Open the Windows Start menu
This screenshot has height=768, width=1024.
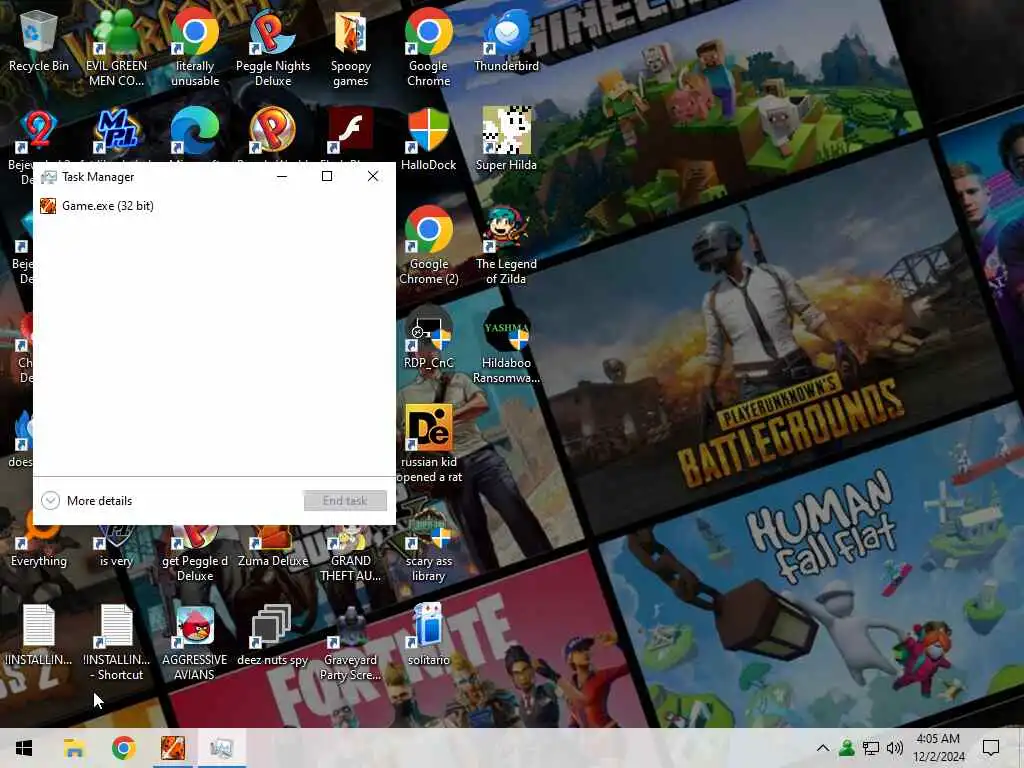tap(24, 748)
